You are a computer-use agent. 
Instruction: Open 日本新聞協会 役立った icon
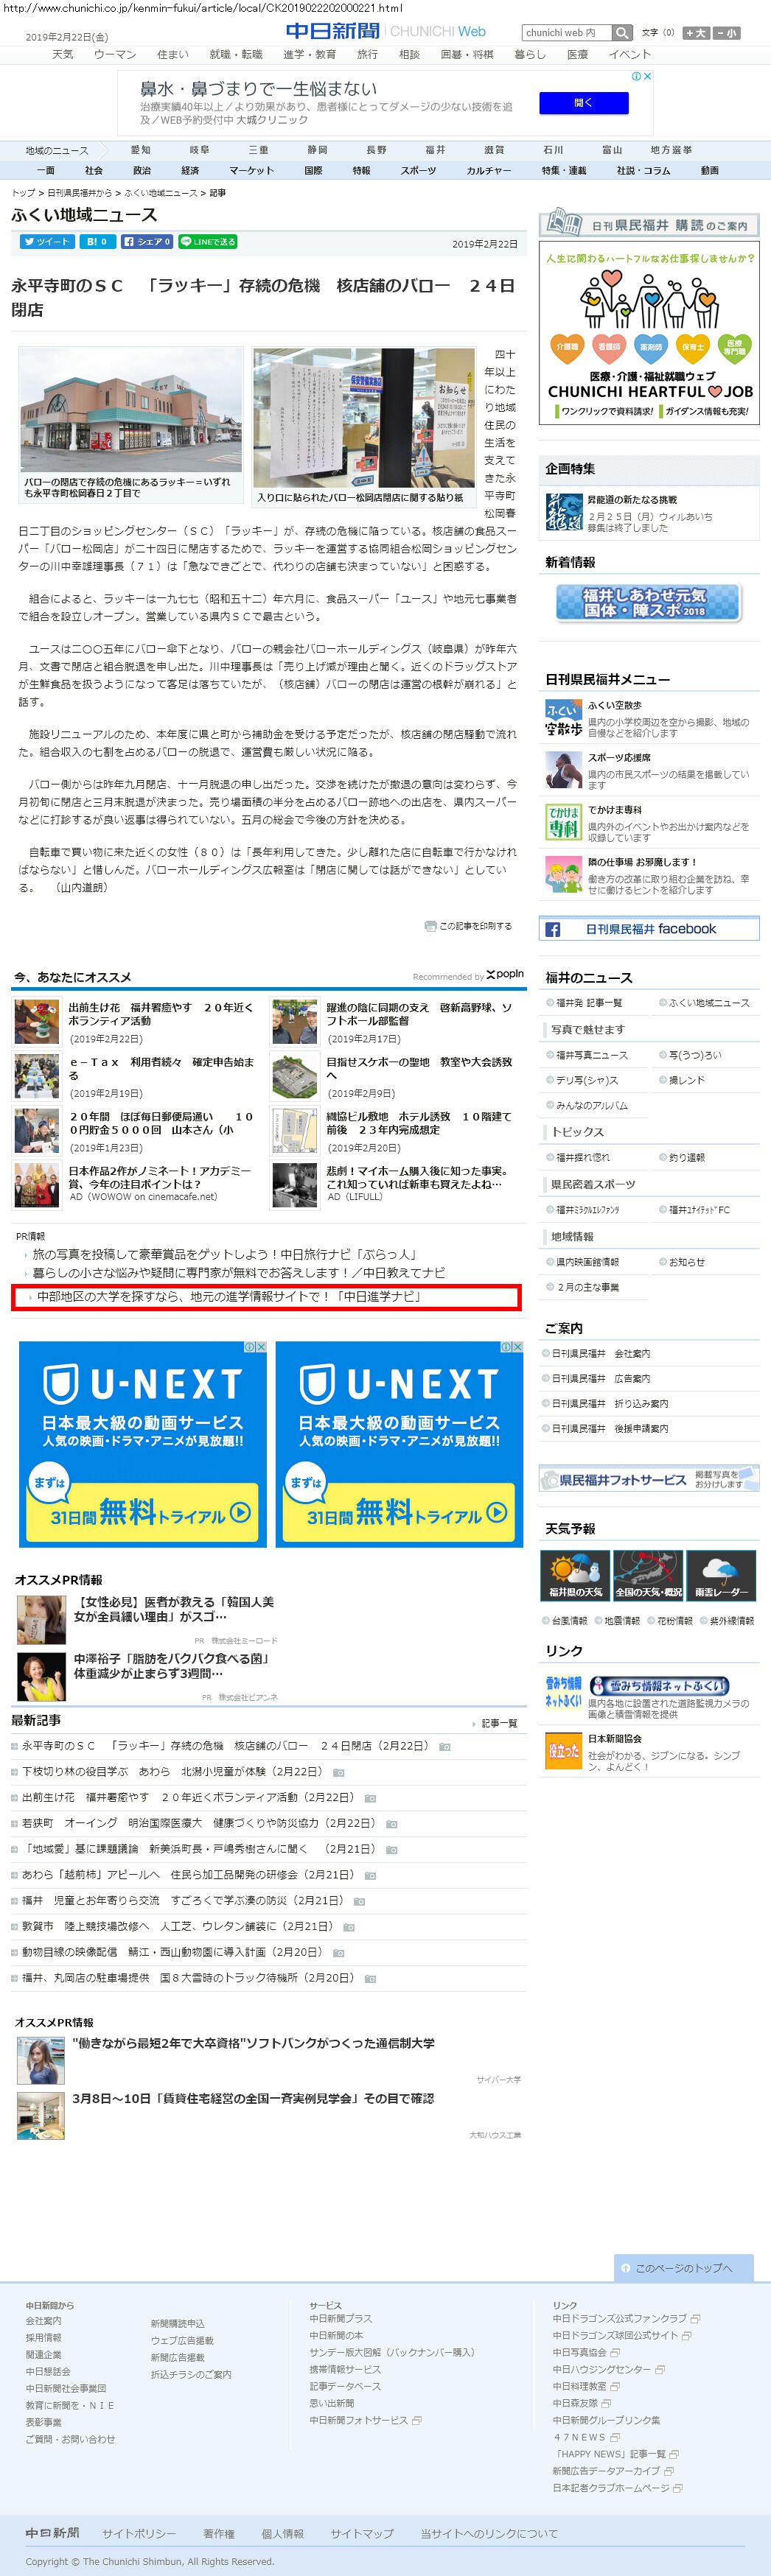point(564,1750)
